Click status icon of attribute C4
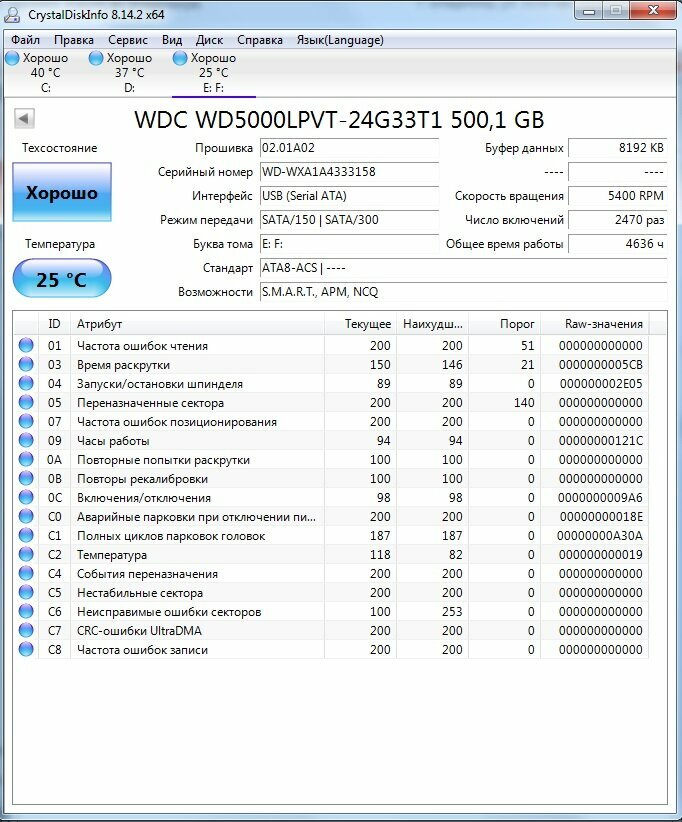 [26, 573]
